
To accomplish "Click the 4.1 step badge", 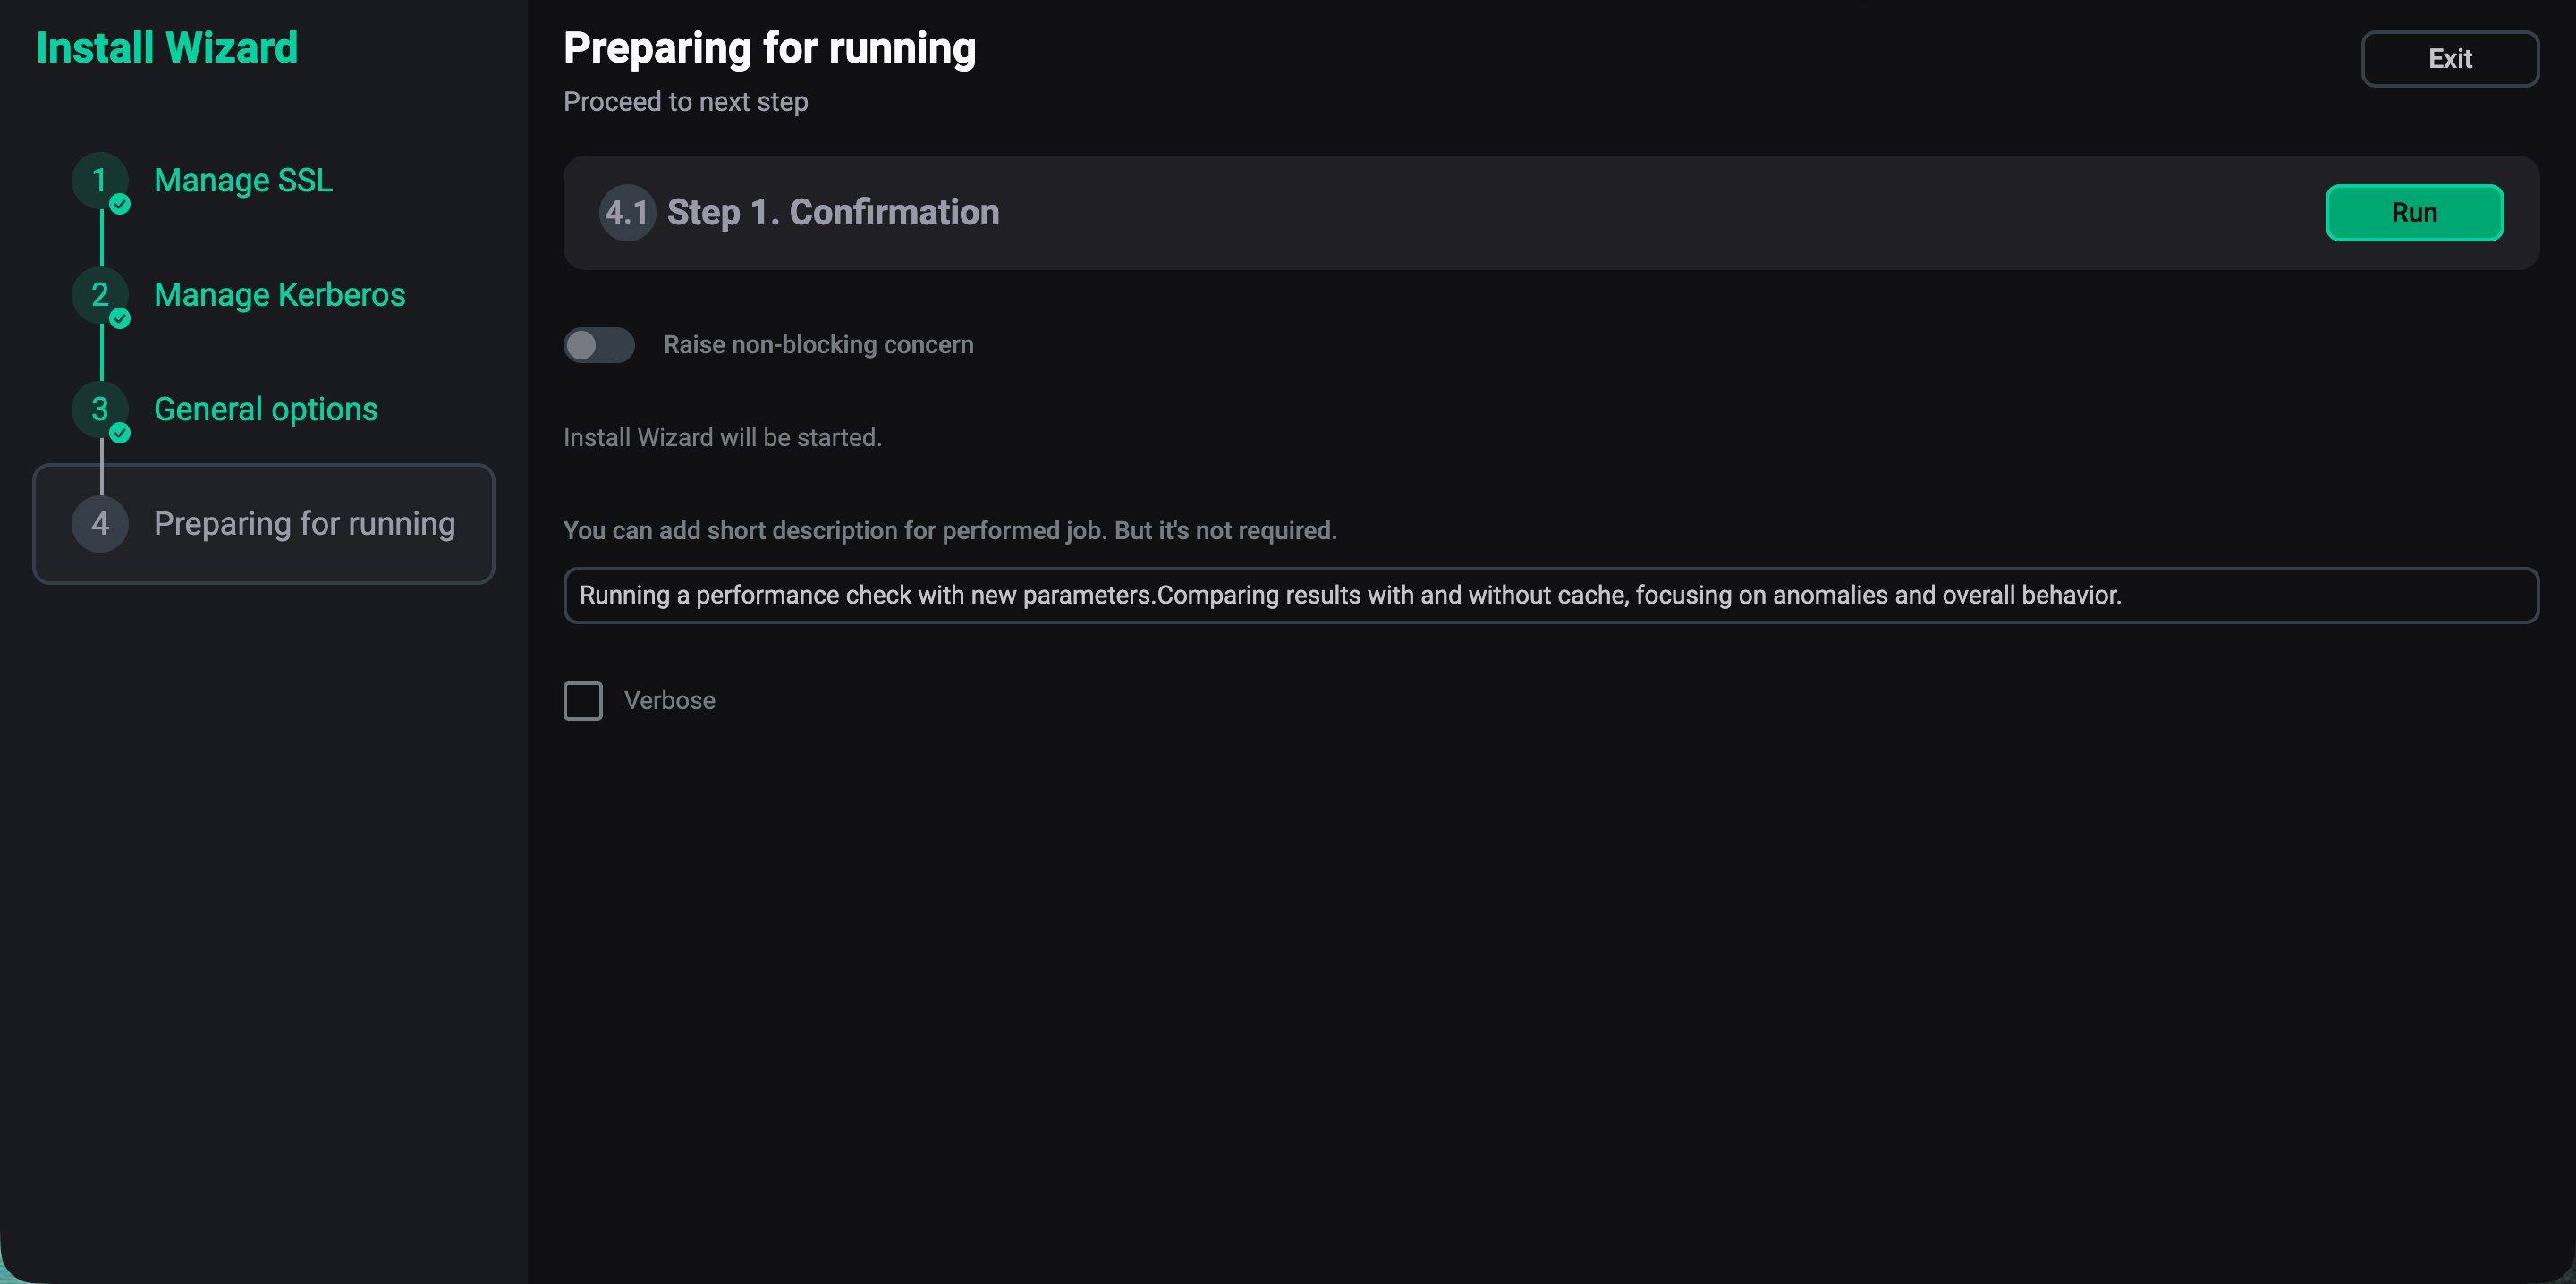I will [626, 212].
